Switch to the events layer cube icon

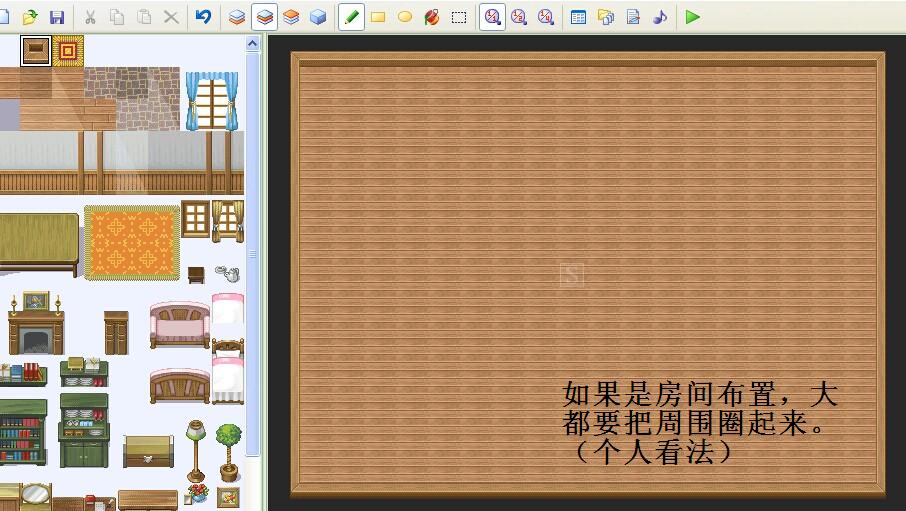coord(318,17)
